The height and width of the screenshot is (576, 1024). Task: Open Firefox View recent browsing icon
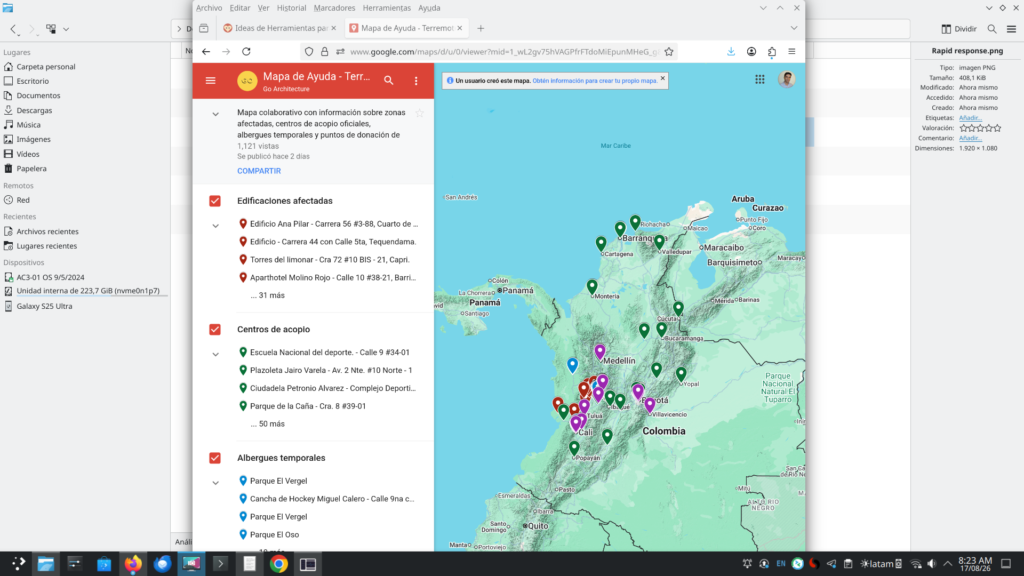204,28
